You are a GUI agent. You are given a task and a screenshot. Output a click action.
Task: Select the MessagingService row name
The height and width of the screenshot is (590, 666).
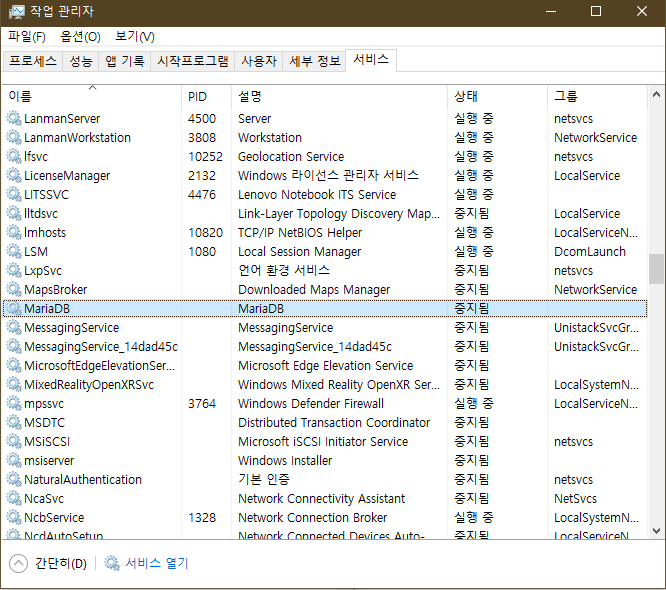(71, 327)
